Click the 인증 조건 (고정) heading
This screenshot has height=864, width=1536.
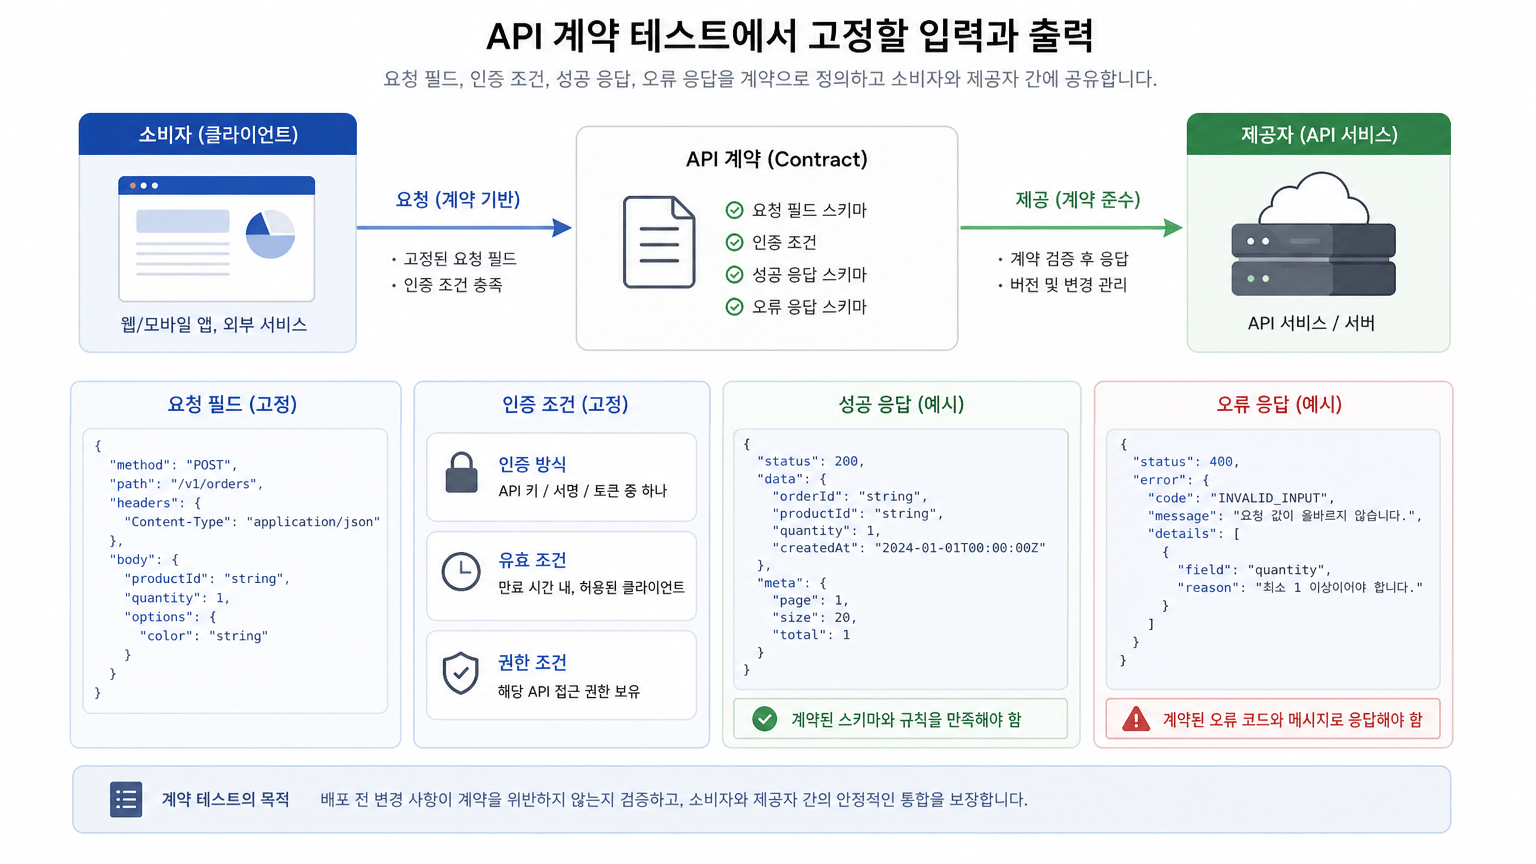coord(565,404)
